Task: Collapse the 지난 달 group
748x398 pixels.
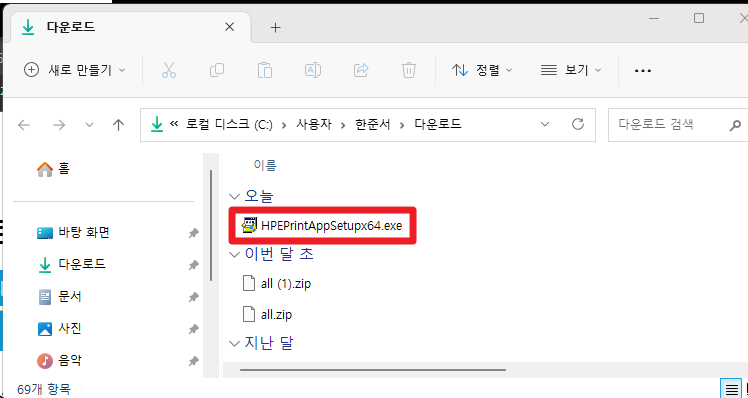Action: 234,343
